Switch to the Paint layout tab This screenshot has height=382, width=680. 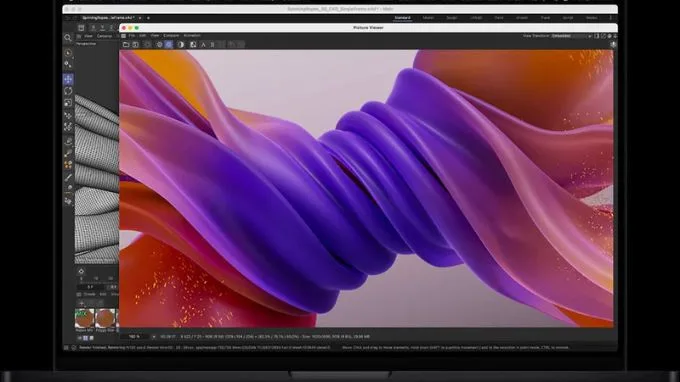pos(499,18)
